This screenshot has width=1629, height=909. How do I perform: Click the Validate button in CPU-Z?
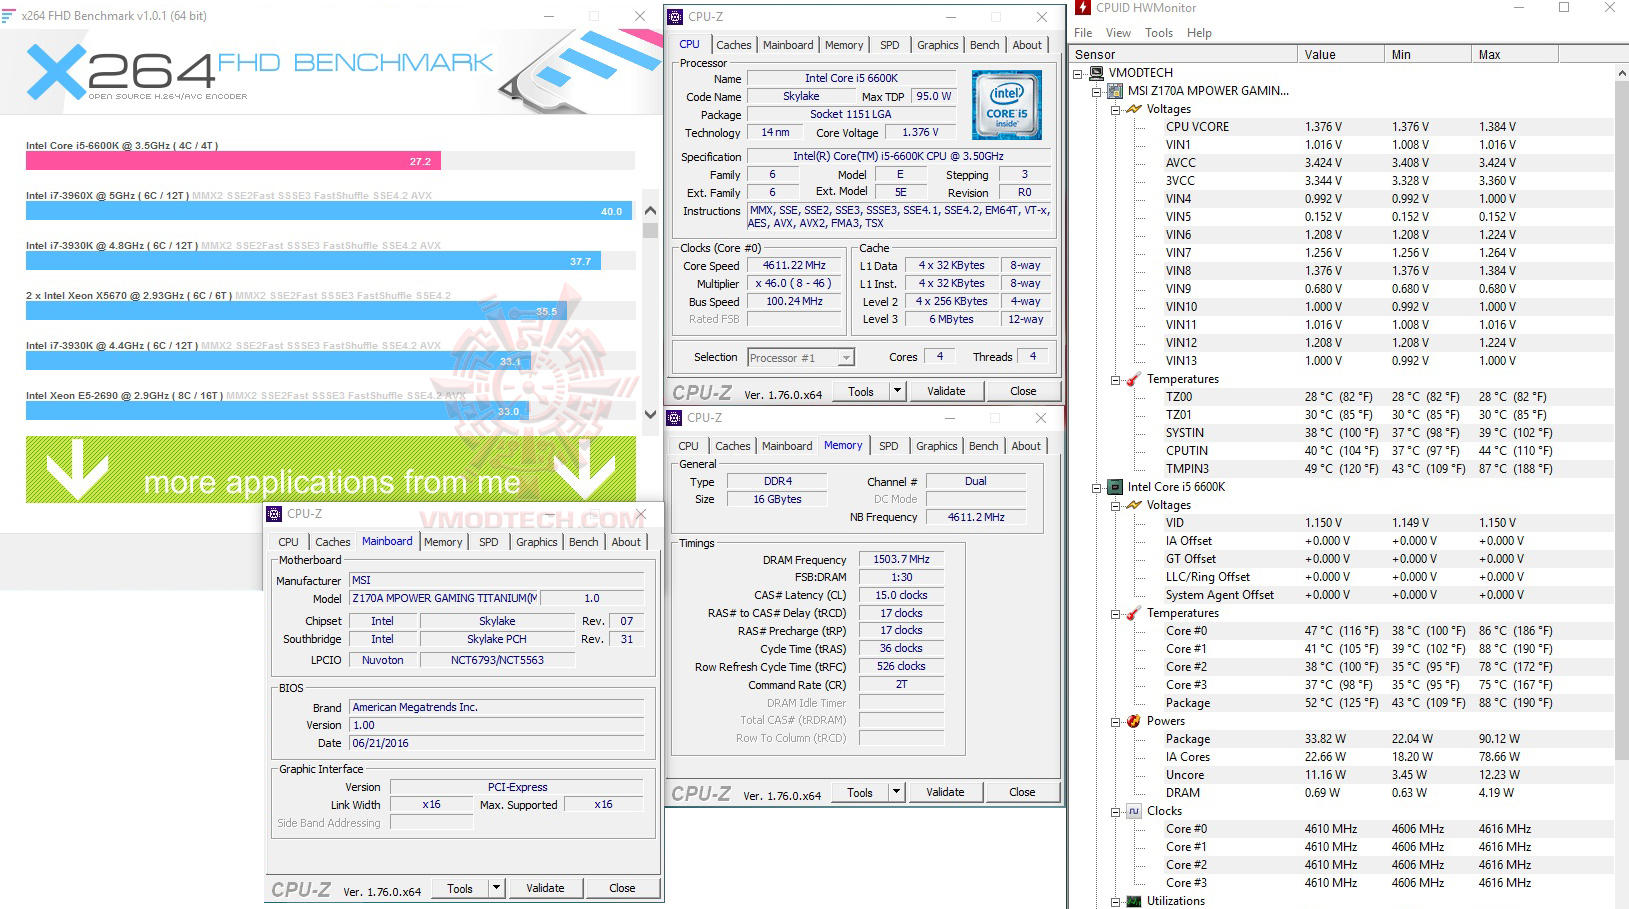point(946,391)
